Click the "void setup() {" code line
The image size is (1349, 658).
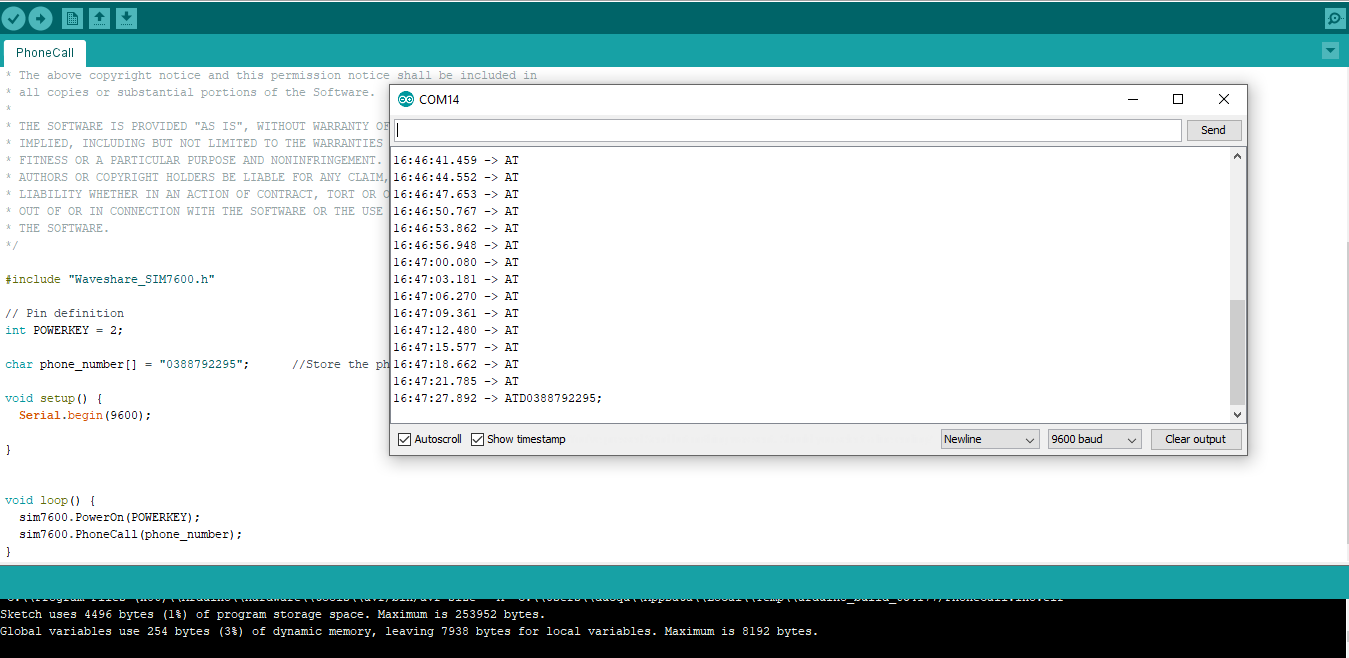pyautogui.click(x=54, y=398)
